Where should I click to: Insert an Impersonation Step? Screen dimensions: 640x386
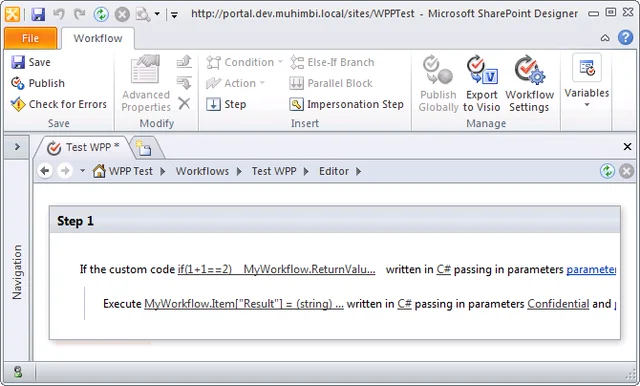point(347,104)
